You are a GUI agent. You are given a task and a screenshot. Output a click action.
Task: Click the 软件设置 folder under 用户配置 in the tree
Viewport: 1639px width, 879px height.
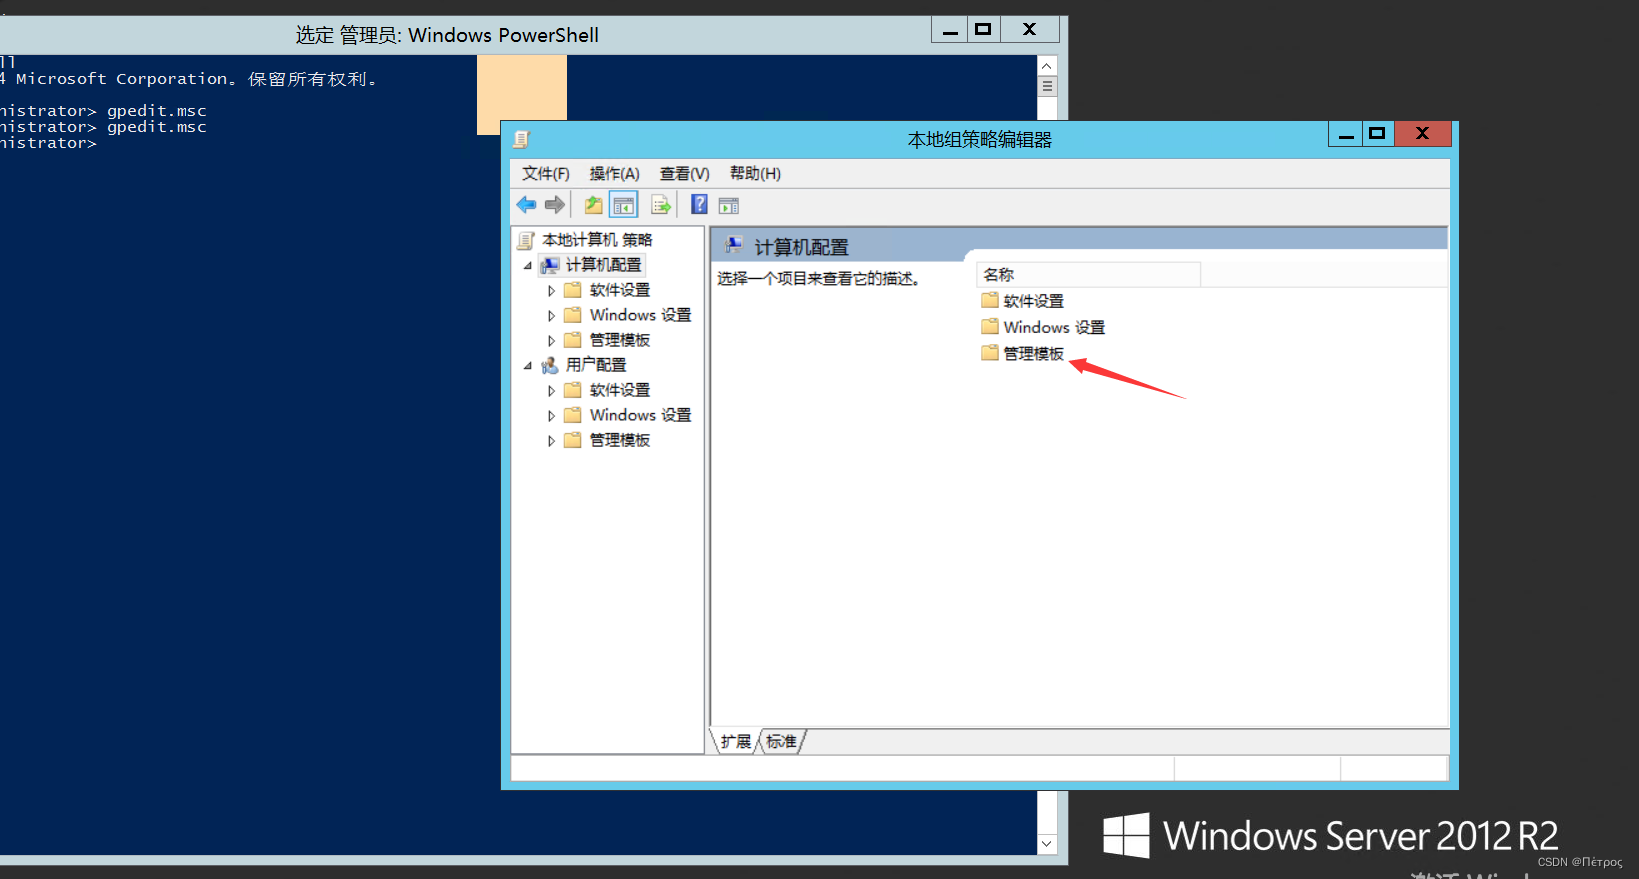click(619, 390)
